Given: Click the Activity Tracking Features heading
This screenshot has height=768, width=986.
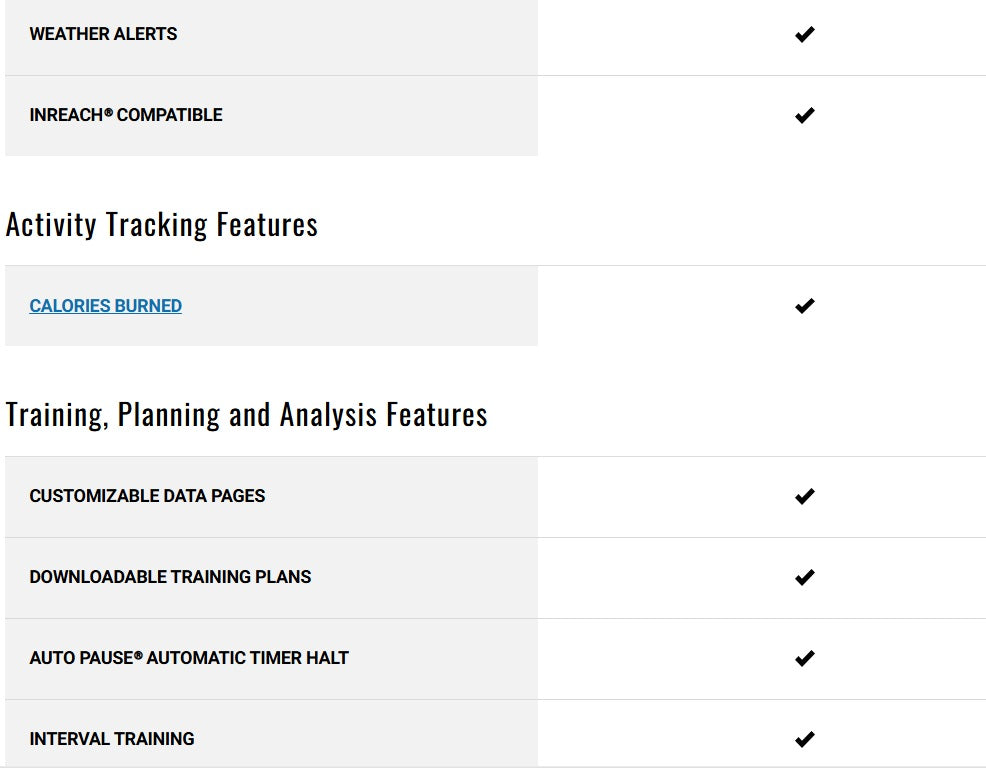Looking at the screenshot, I should point(162,224).
